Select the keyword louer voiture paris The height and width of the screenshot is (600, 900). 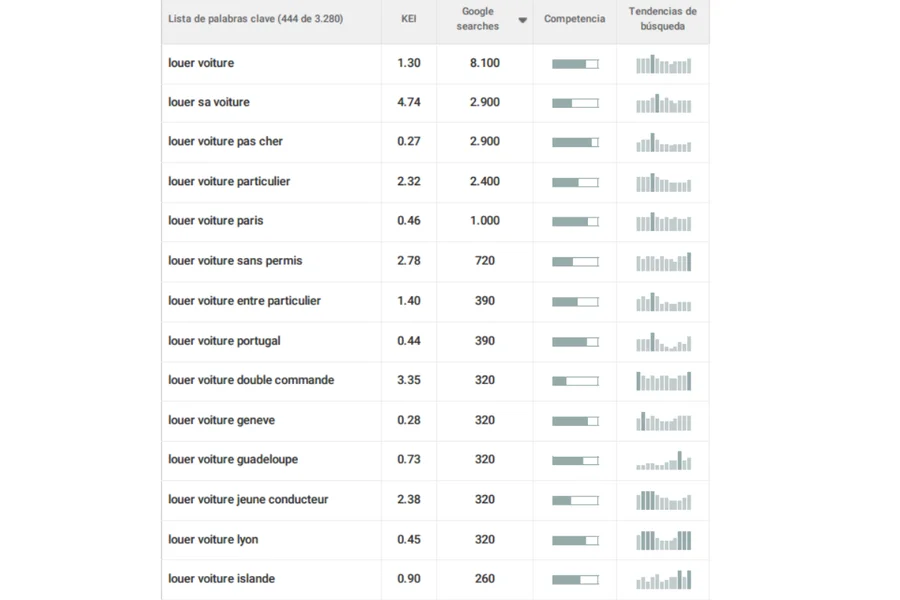tap(216, 221)
